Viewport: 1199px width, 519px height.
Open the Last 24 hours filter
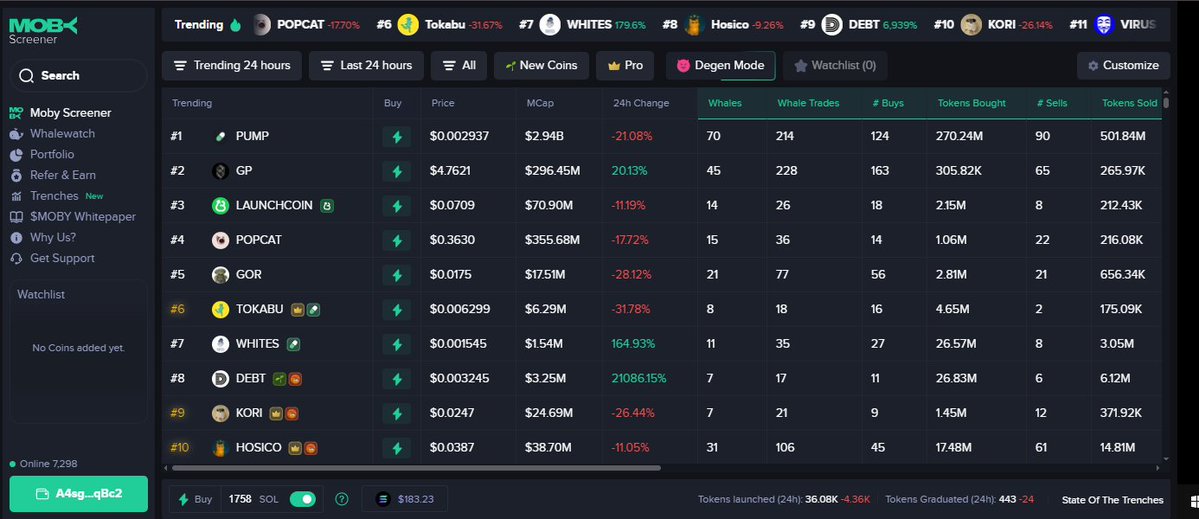366,66
